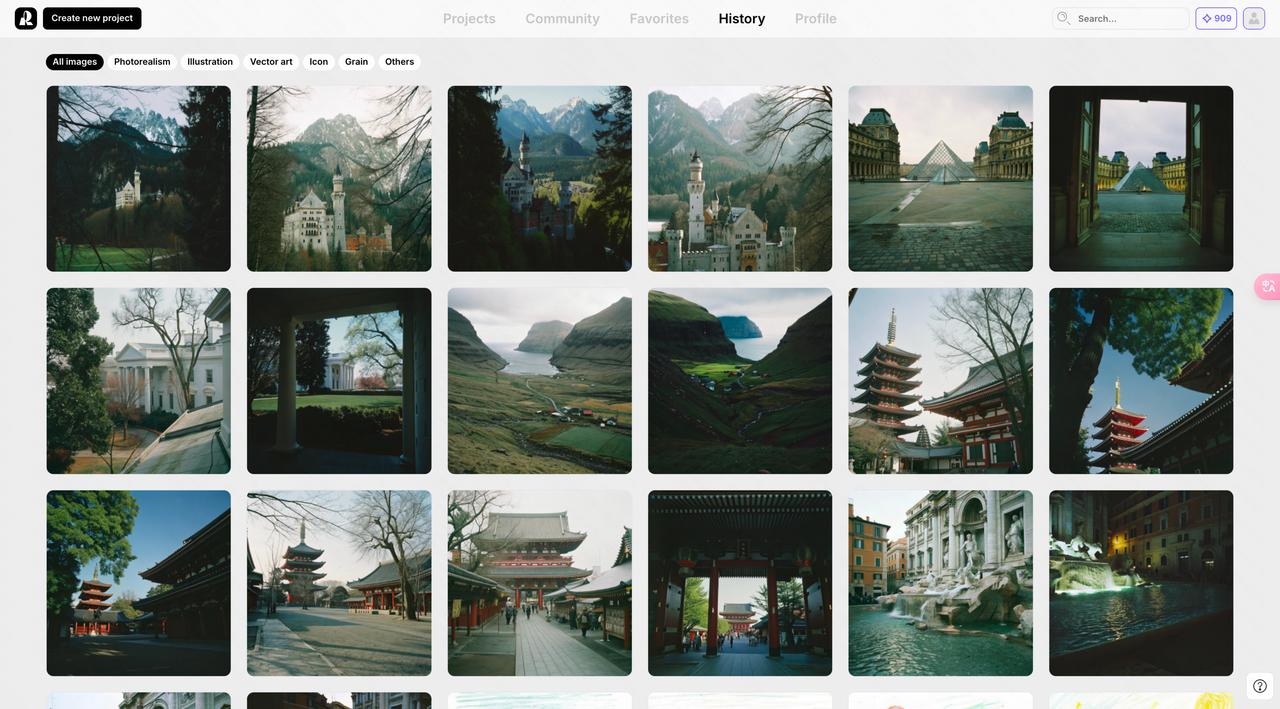Open the Community tab

[562, 18]
